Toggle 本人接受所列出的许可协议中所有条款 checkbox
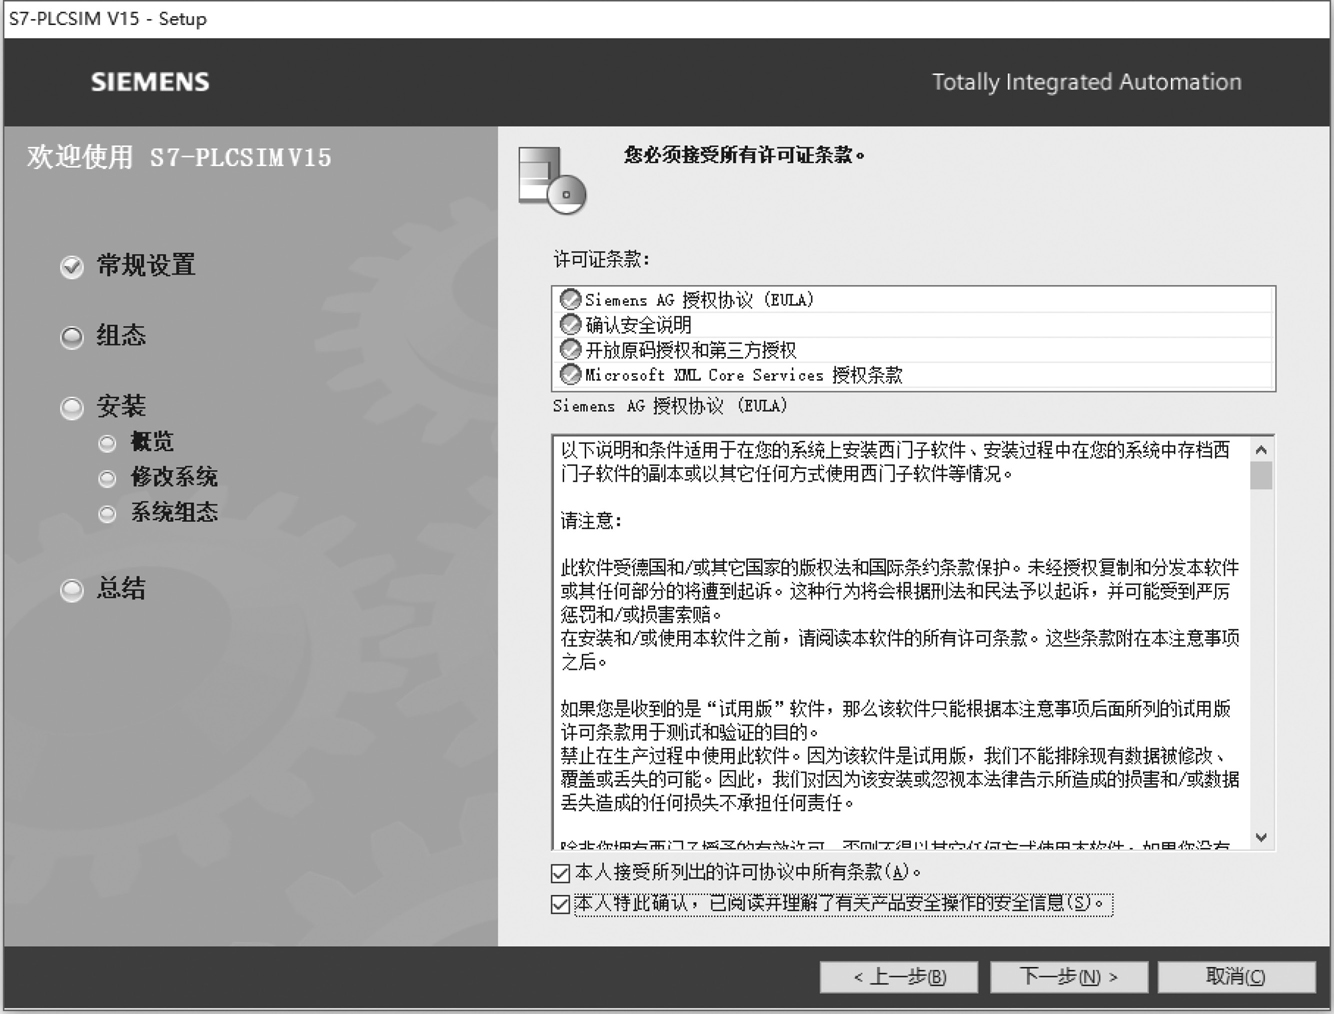 [x=561, y=873]
